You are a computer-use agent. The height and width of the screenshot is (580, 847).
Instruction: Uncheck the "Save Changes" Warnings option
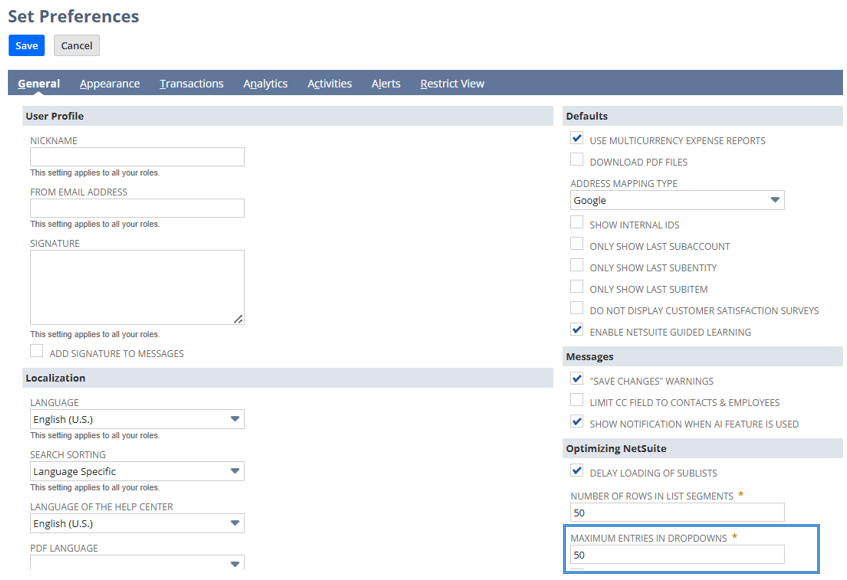coord(577,379)
